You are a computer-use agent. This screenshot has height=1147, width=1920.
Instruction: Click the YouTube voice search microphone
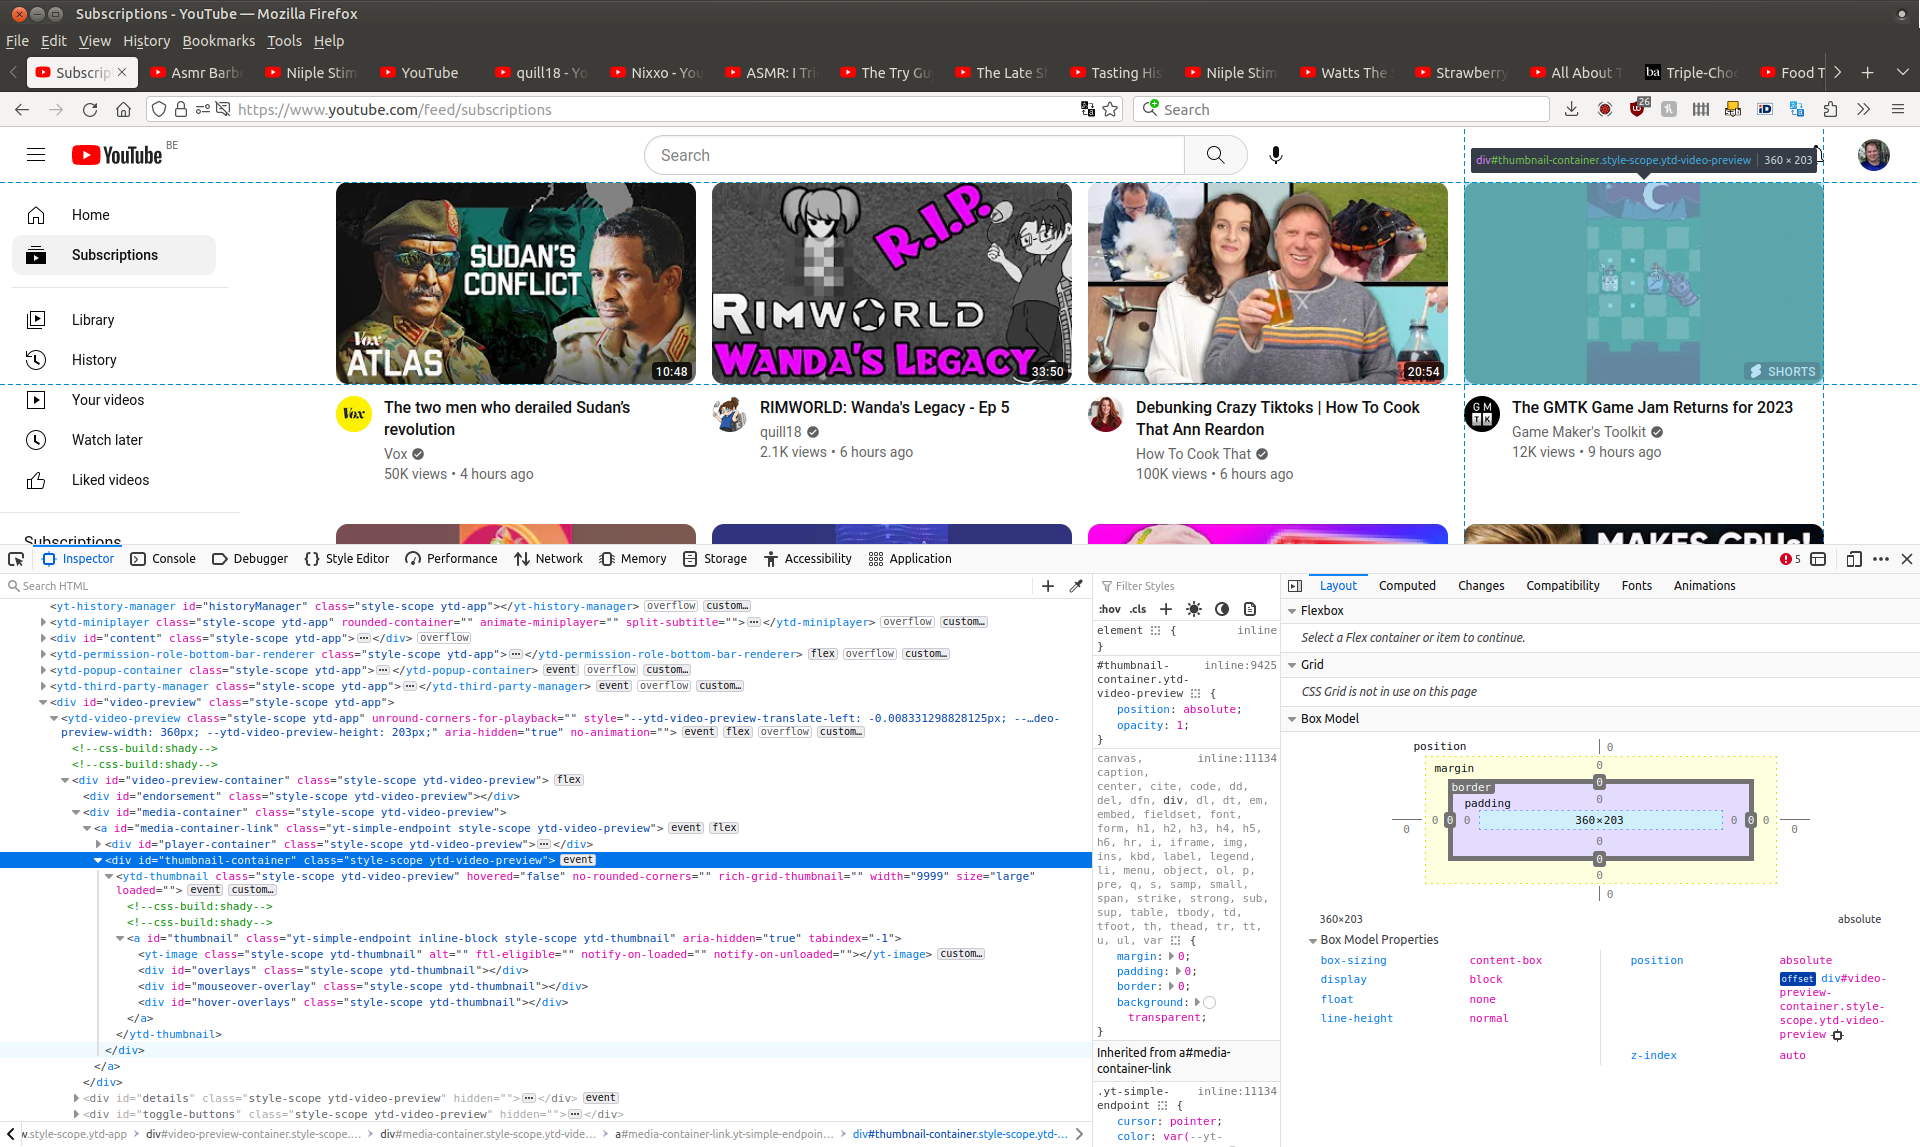pyautogui.click(x=1275, y=155)
